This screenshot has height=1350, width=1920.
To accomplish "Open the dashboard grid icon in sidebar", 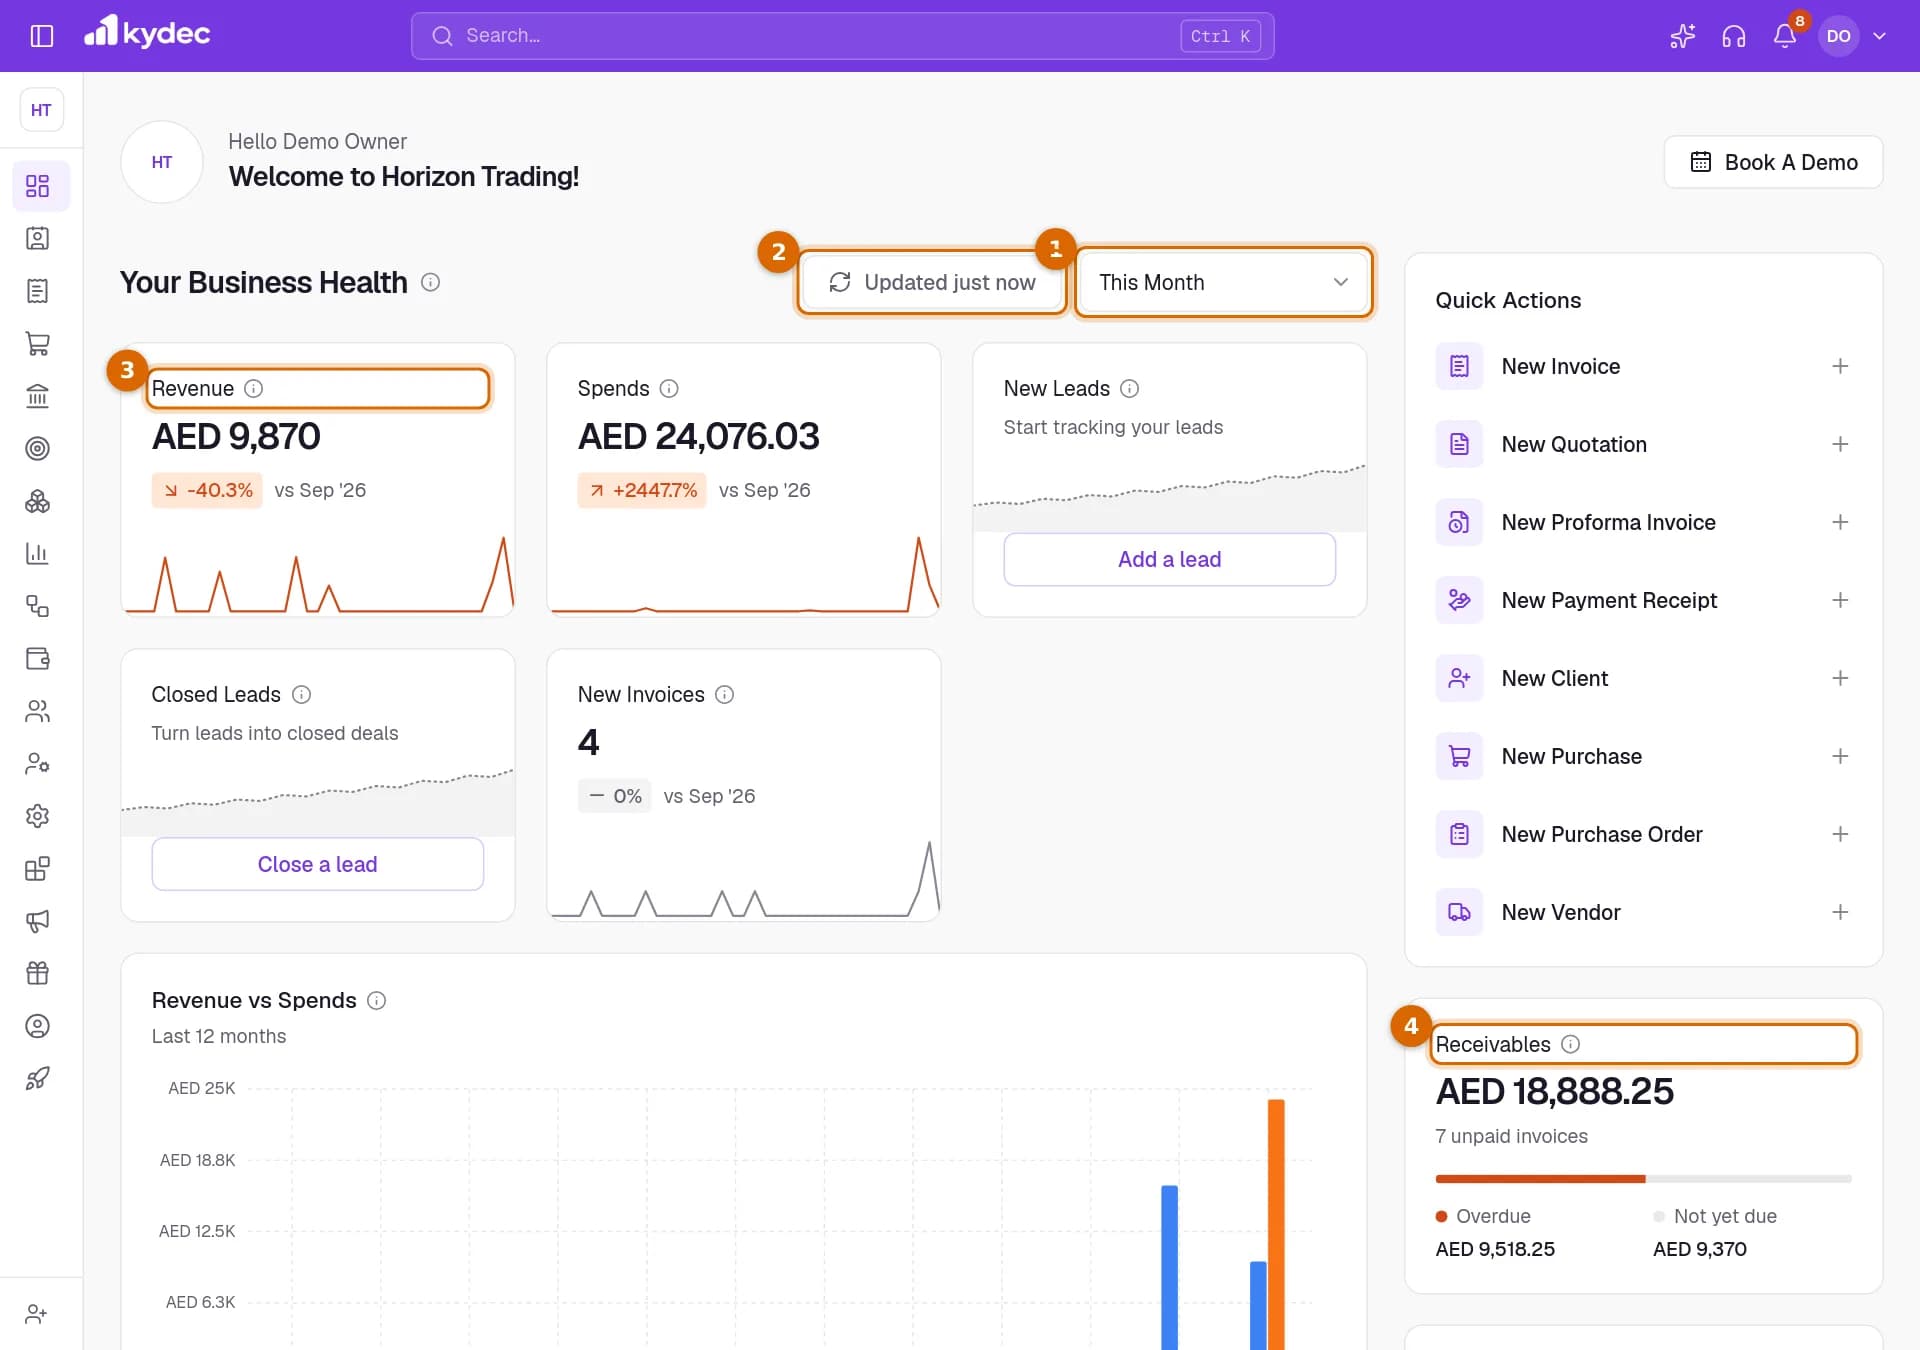I will pos(38,186).
